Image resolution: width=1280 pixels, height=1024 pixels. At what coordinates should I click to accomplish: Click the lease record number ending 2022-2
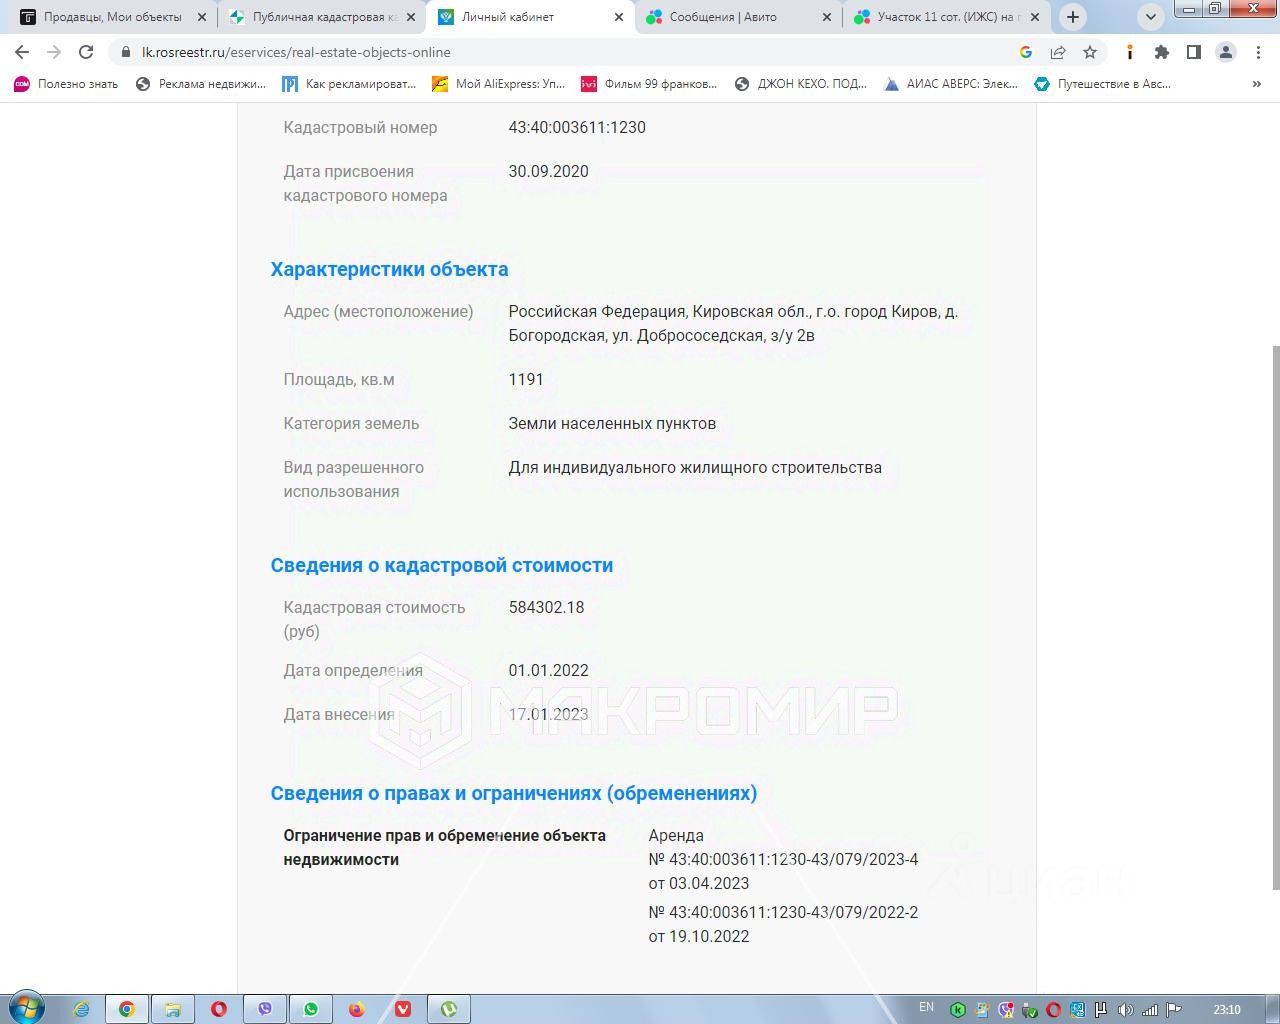click(x=783, y=912)
